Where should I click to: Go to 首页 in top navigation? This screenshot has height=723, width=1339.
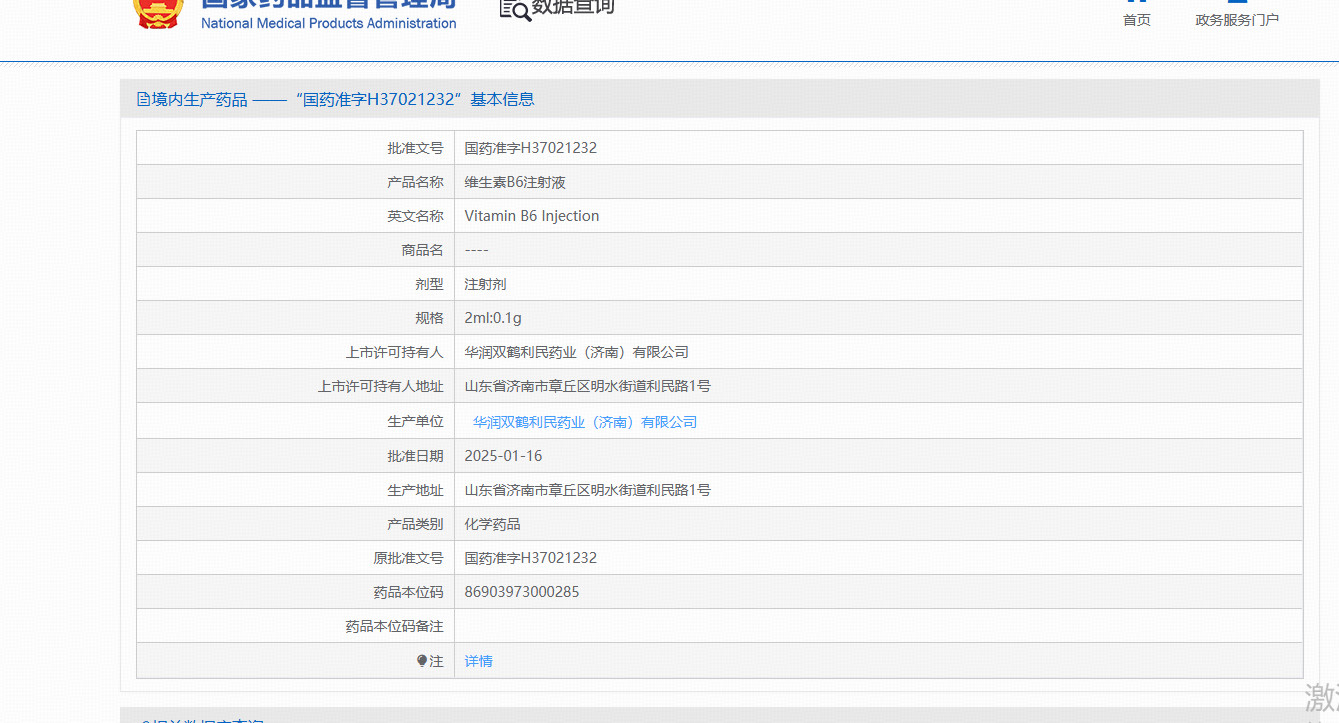[x=1136, y=19]
